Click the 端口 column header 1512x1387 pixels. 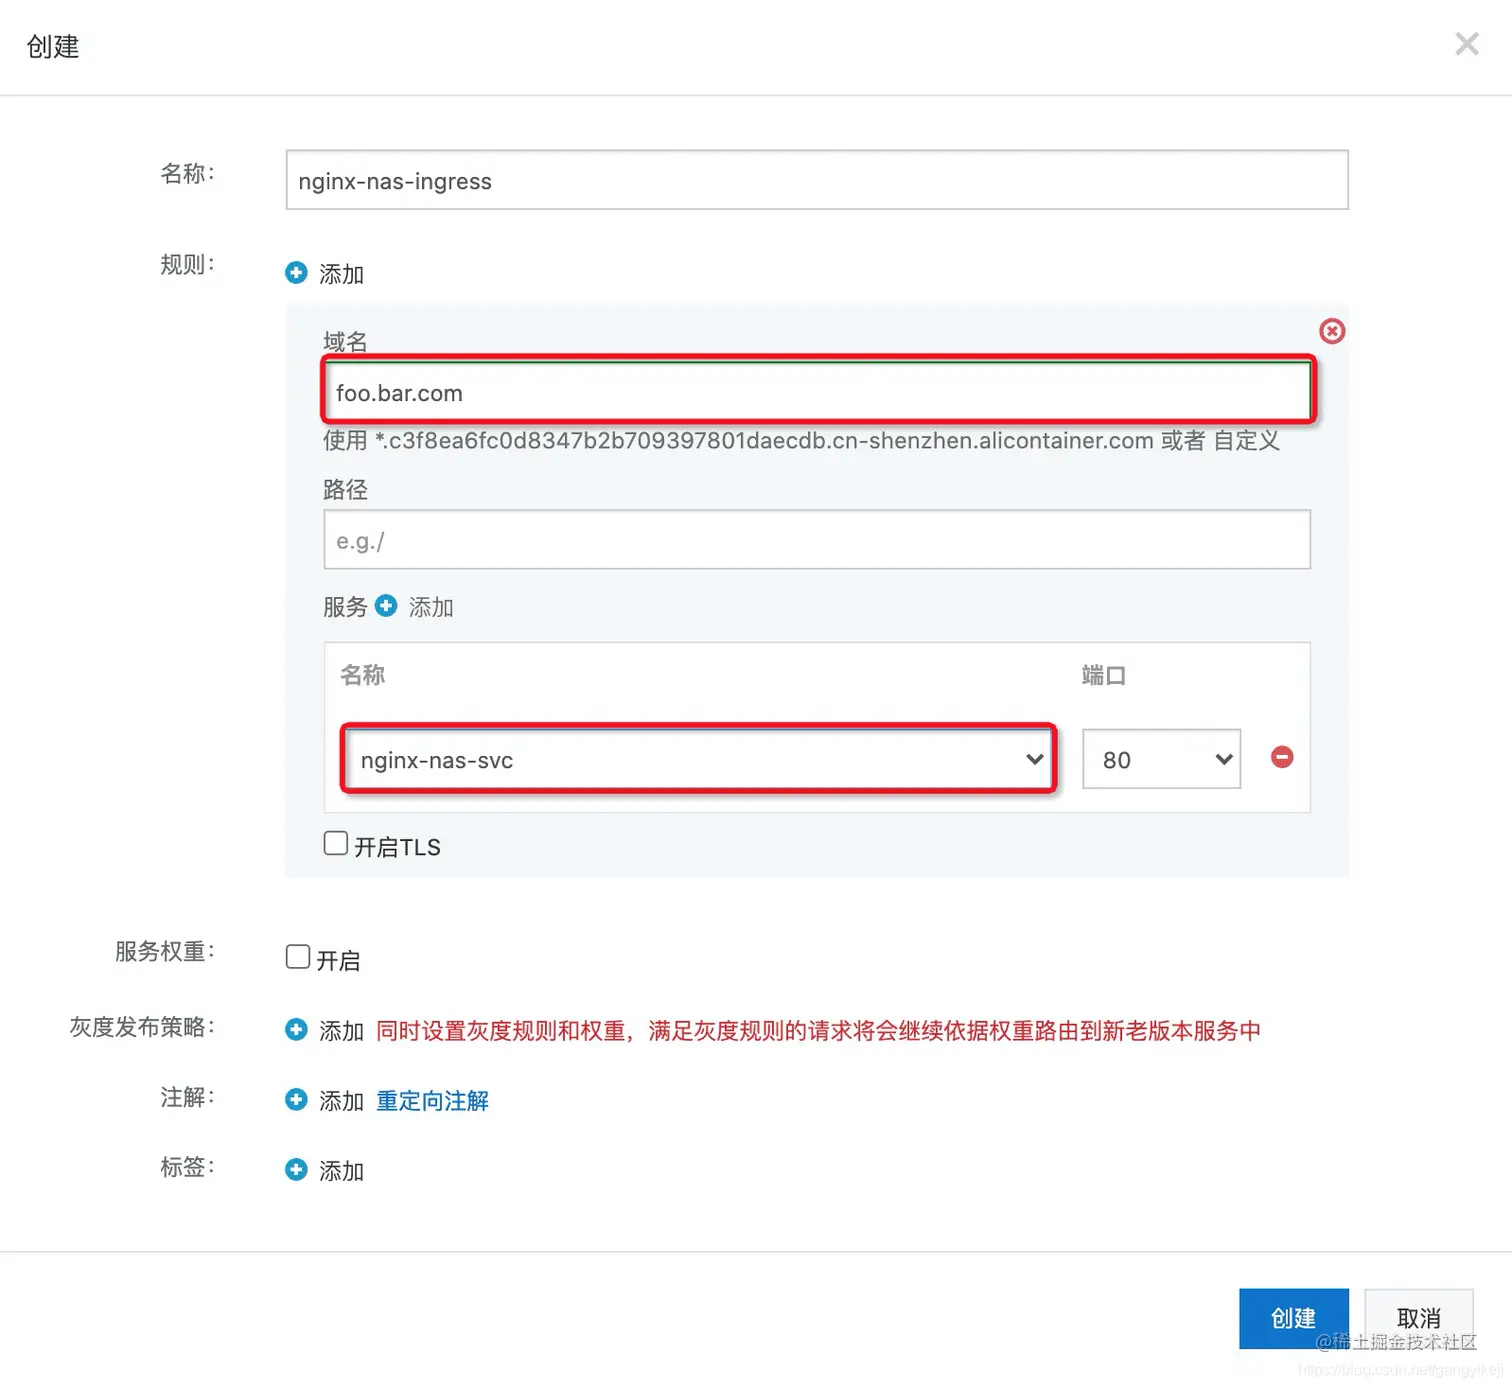1104,675
